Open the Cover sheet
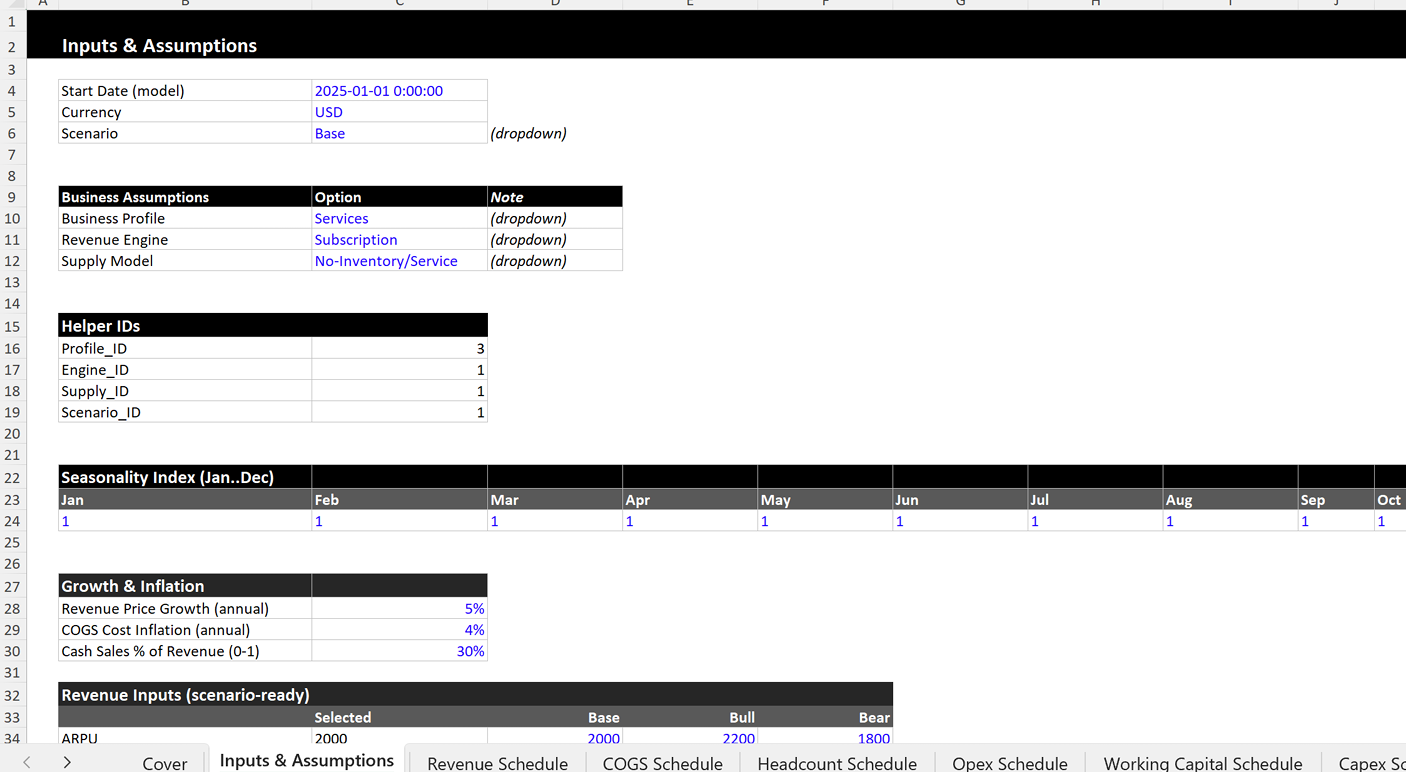 (164, 762)
